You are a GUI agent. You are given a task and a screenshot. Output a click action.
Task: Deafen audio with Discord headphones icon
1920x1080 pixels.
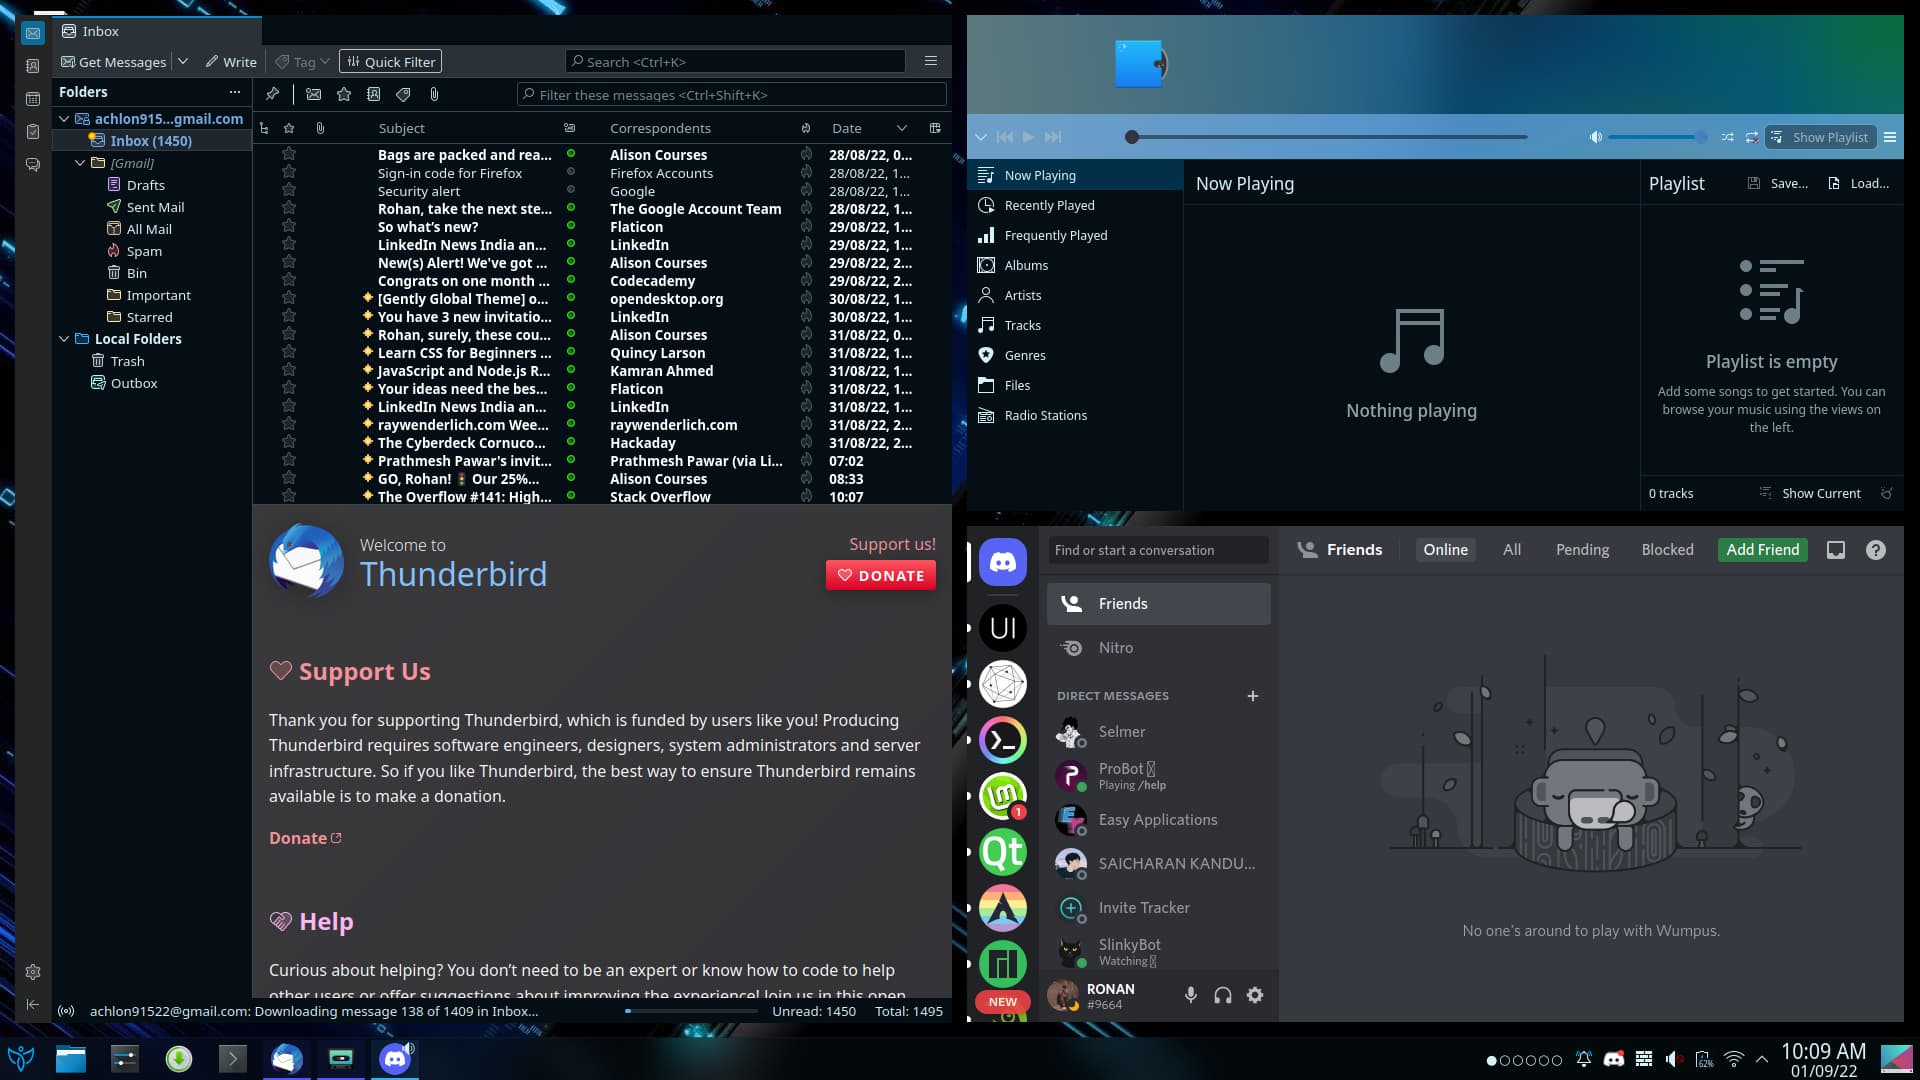[1222, 995]
